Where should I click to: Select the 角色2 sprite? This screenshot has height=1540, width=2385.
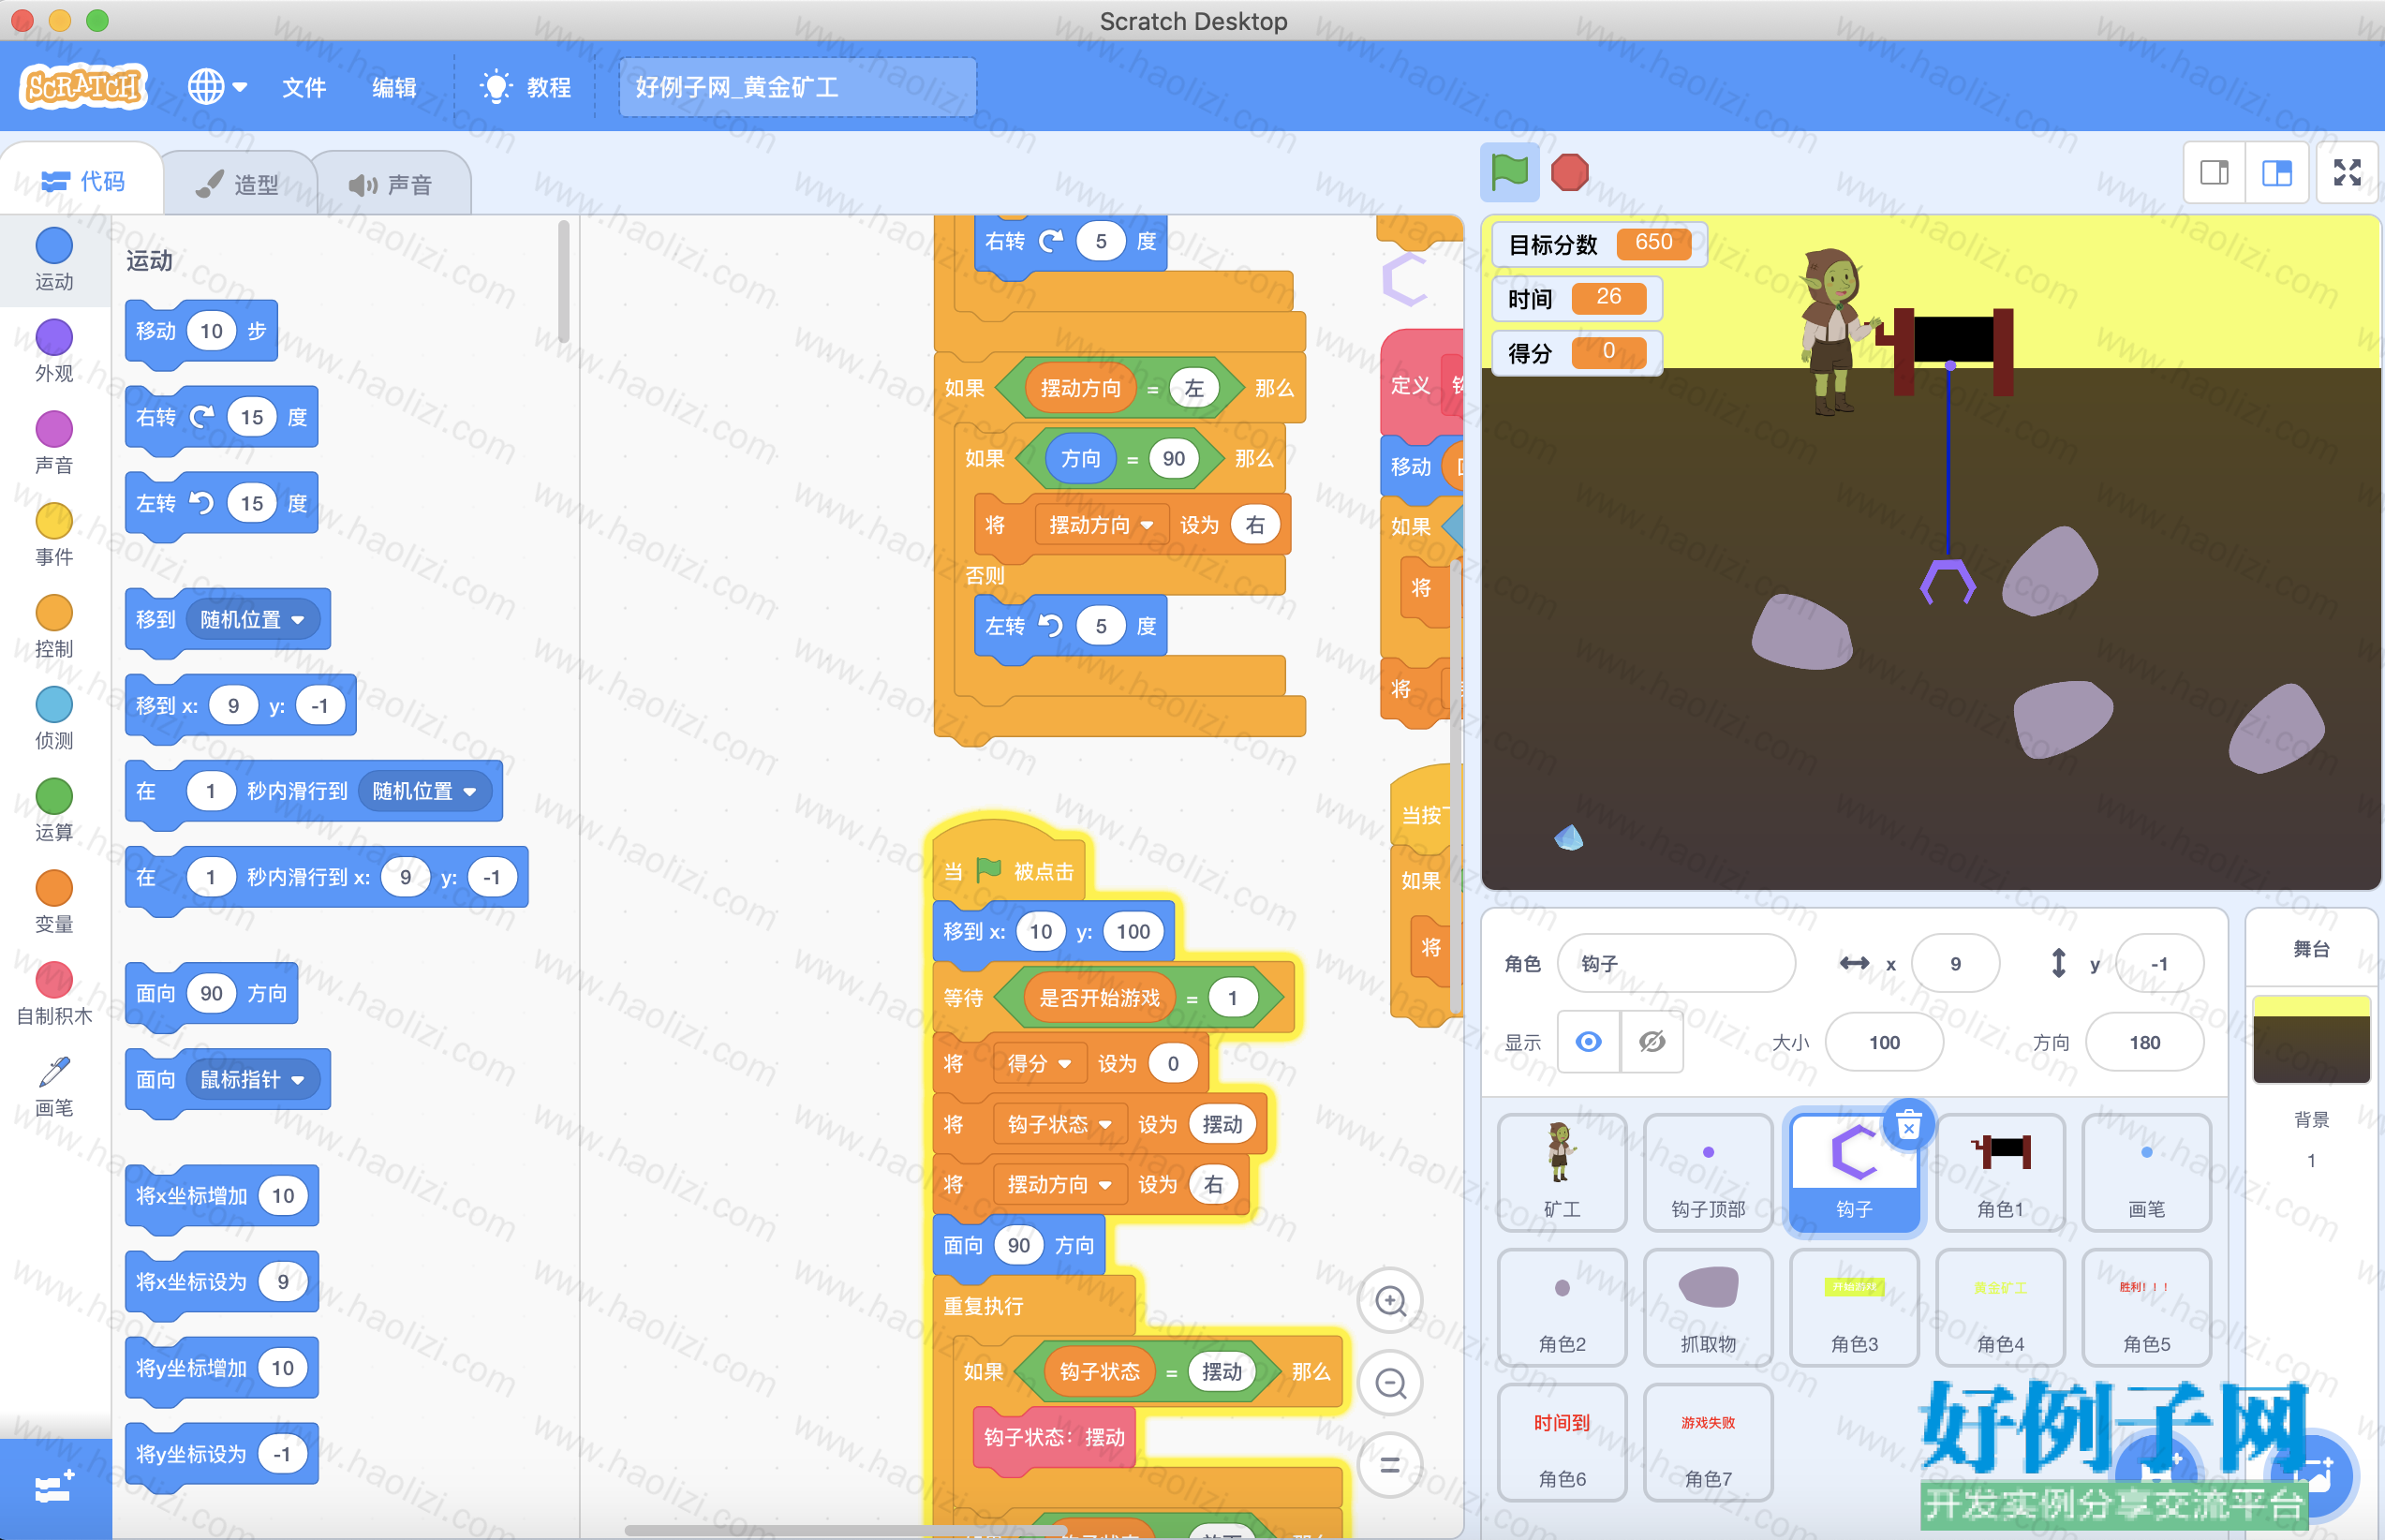[x=1562, y=1307]
